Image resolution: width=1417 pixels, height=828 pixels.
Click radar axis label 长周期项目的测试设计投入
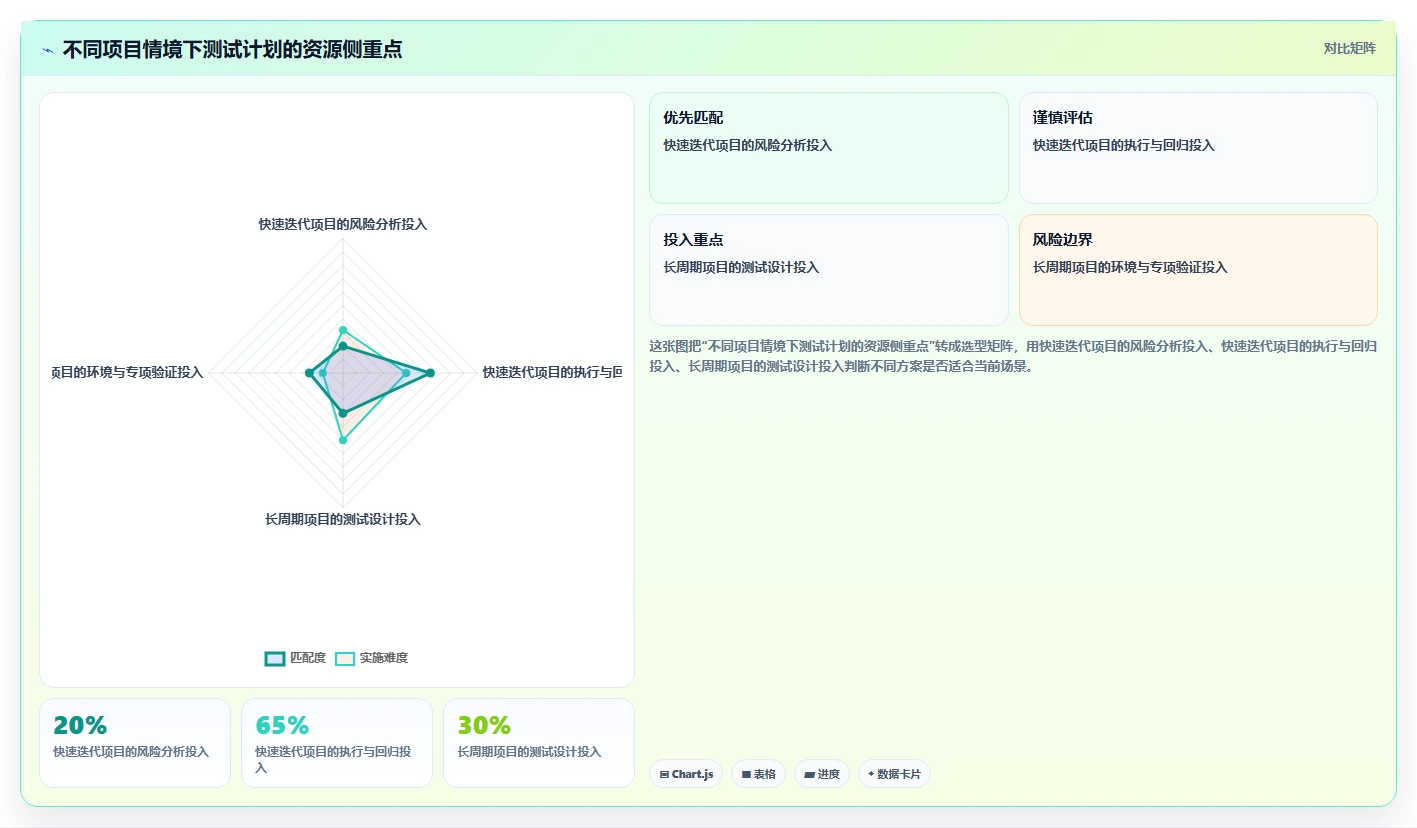(x=343, y=519)
